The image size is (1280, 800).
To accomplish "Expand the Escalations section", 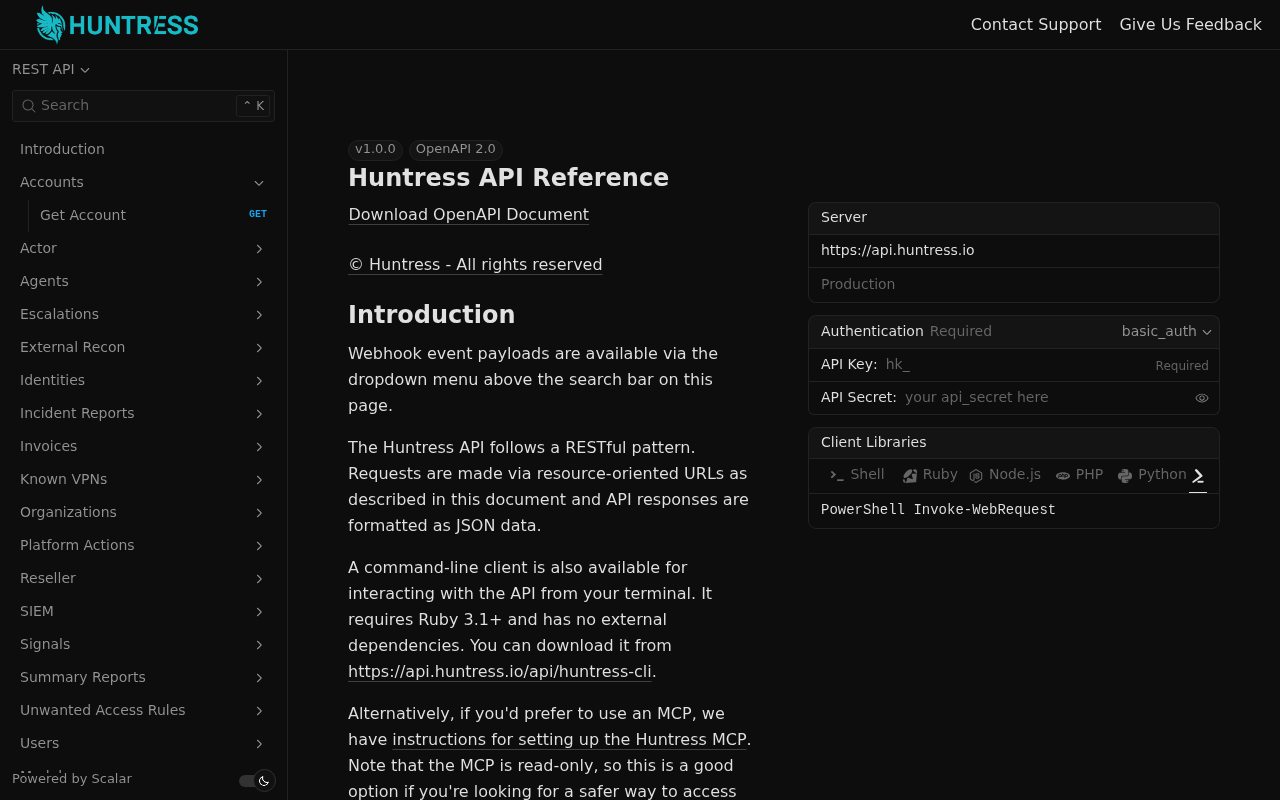I will click(x=259, y=315).
